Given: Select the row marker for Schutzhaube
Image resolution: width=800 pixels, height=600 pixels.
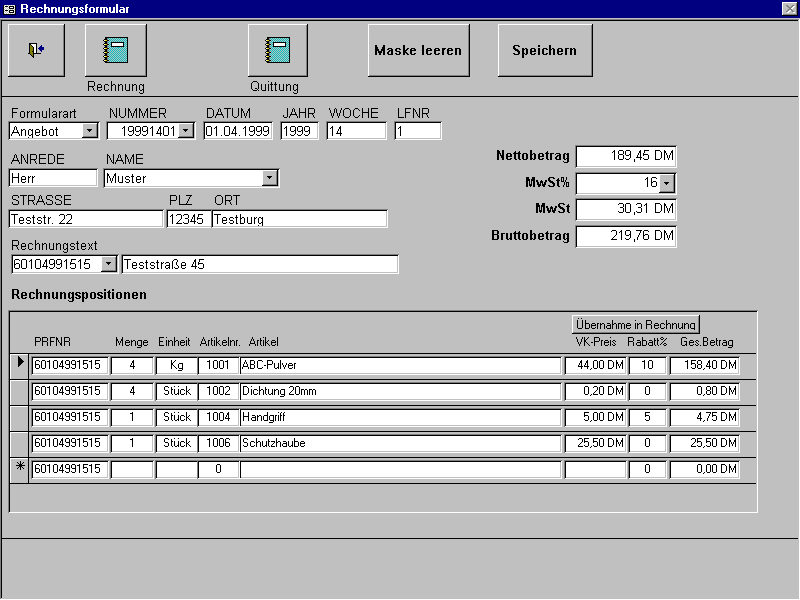Looking at the screenshot, I should [x=20, y=443].
